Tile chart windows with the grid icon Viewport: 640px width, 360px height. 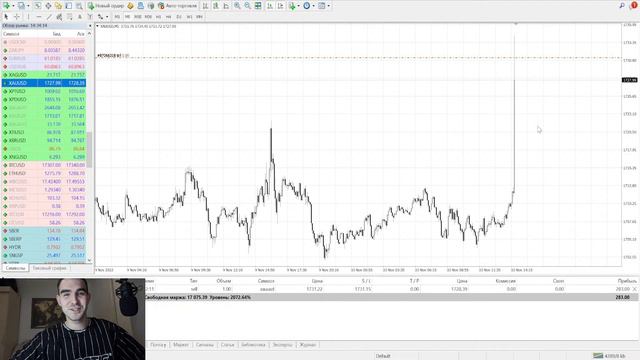click(258, 6)
